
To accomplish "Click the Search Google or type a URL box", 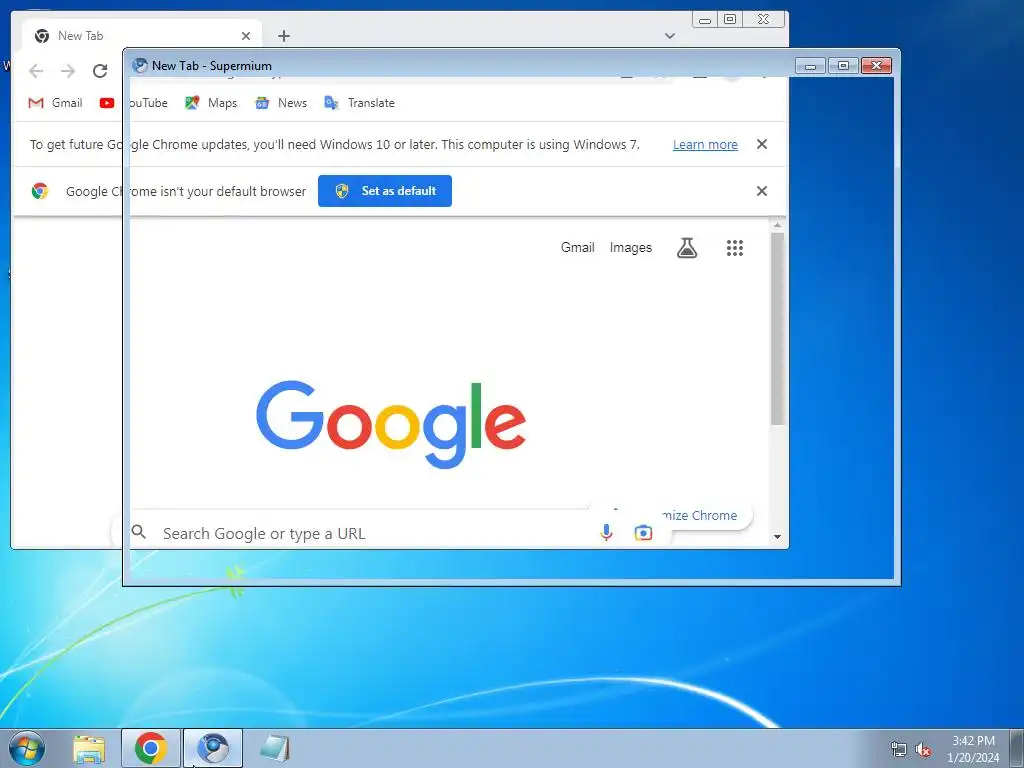I will (x=392, y=534).
